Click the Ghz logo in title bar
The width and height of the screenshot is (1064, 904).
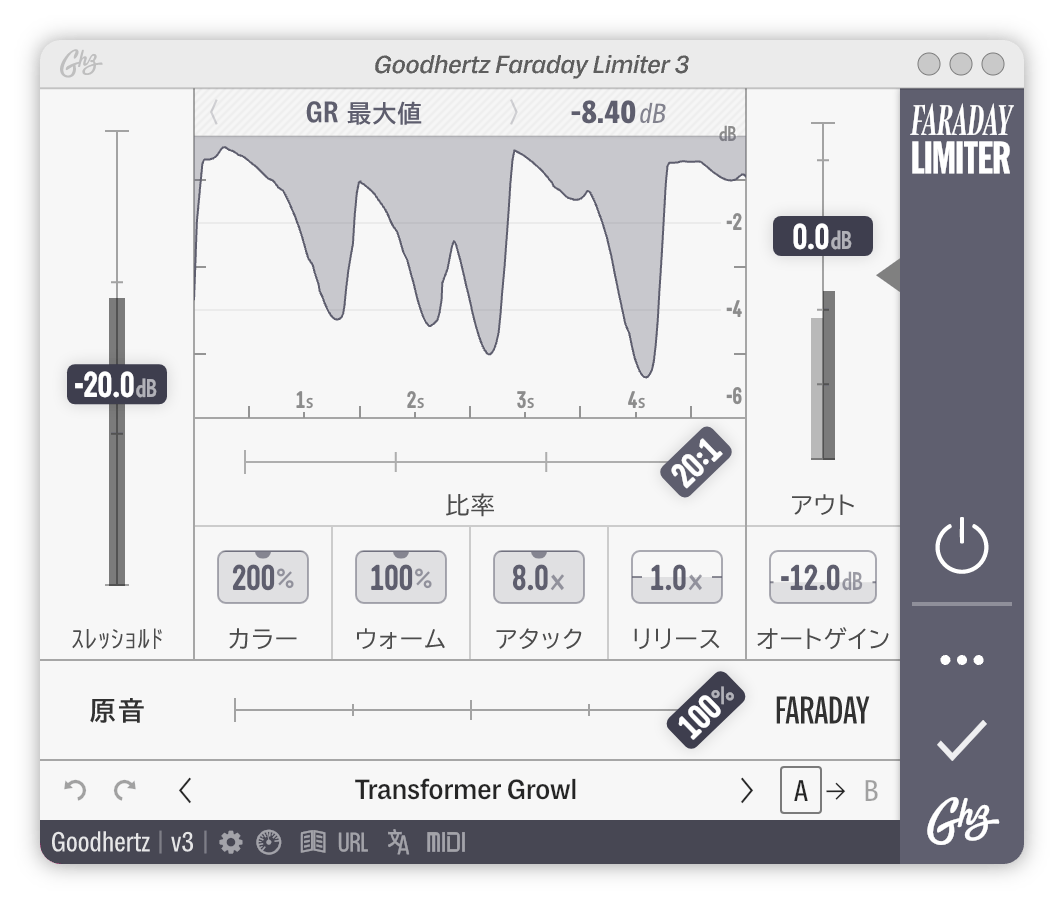80,64
